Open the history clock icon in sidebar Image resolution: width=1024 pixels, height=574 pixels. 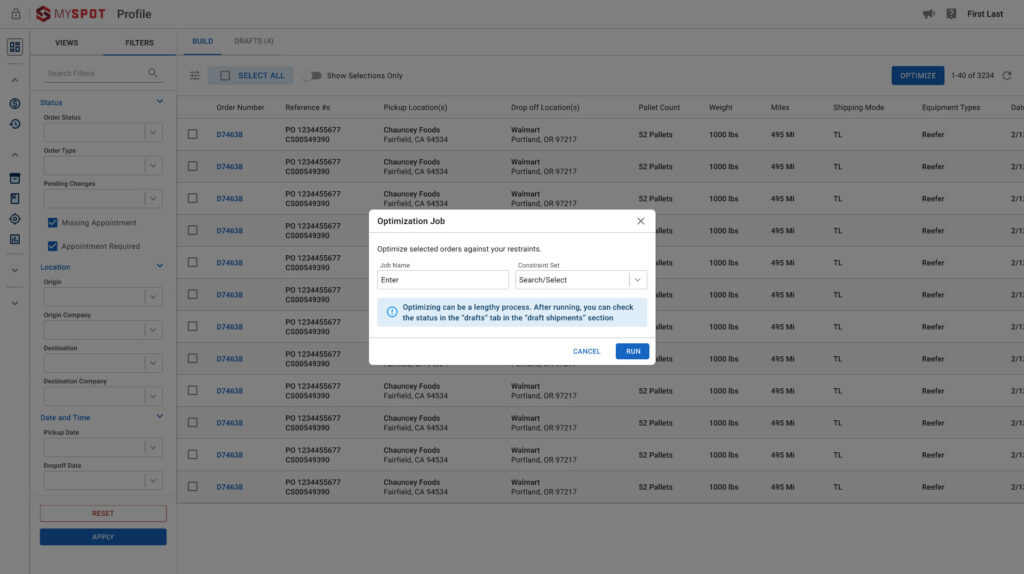[14, 124]
